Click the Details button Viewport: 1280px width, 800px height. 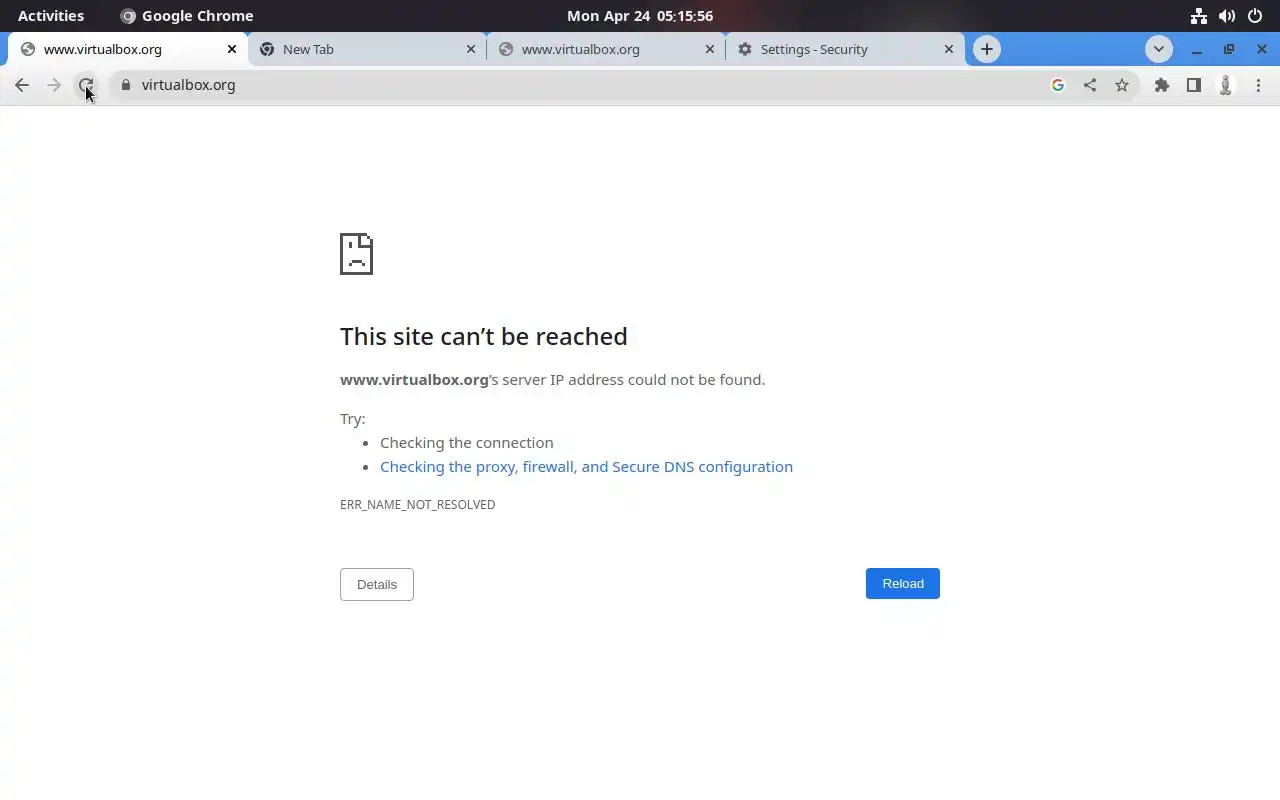coord(377,585)
